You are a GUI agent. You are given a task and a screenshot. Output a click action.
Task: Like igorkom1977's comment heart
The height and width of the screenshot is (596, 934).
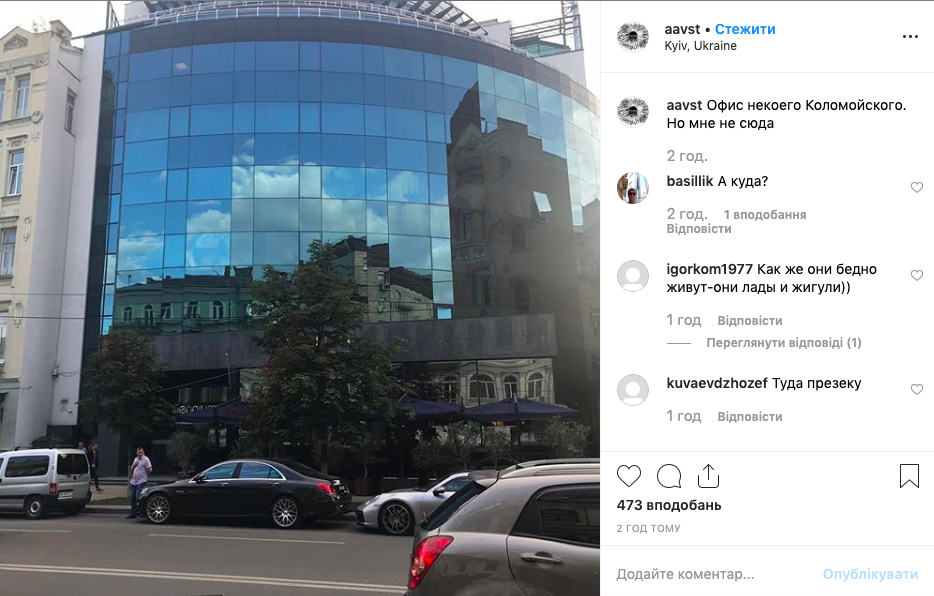[917, 275]
